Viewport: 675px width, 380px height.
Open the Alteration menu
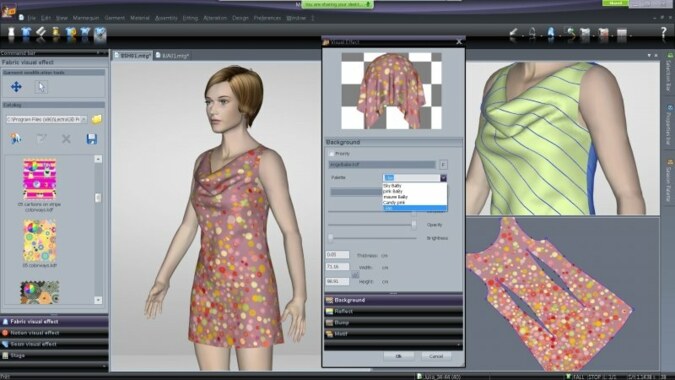coord(215,18)
